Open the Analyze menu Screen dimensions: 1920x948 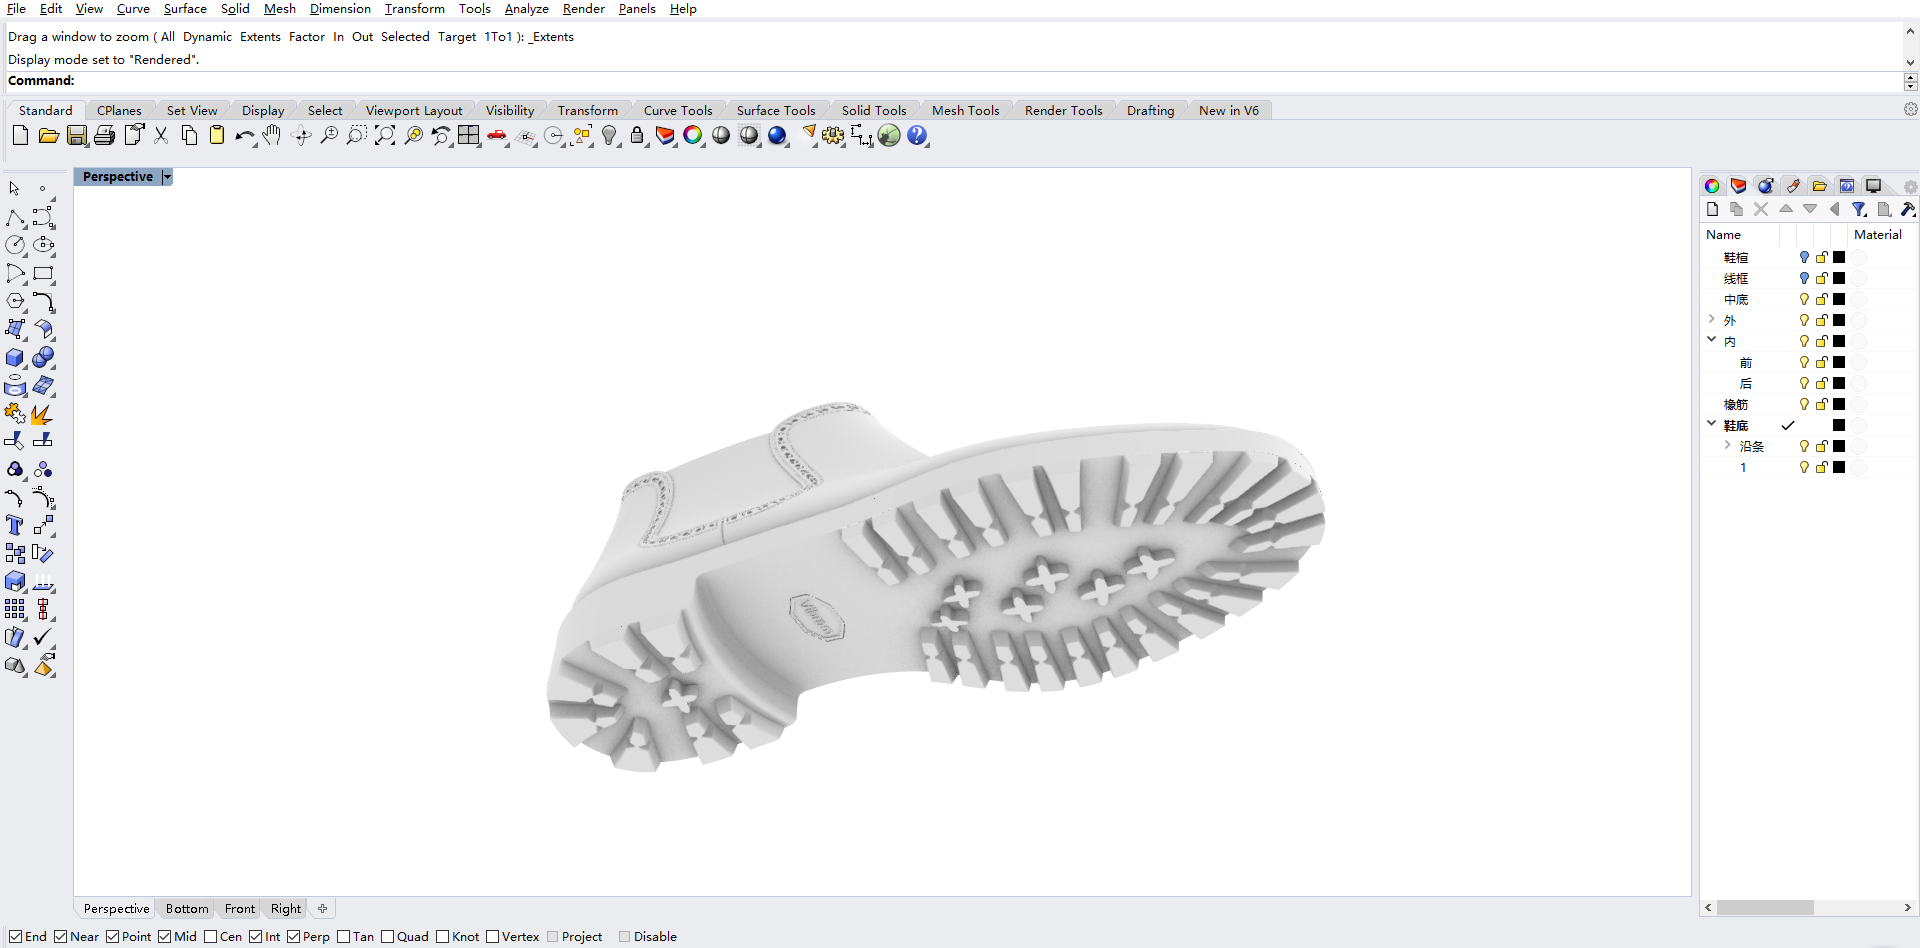coord(526,9)
